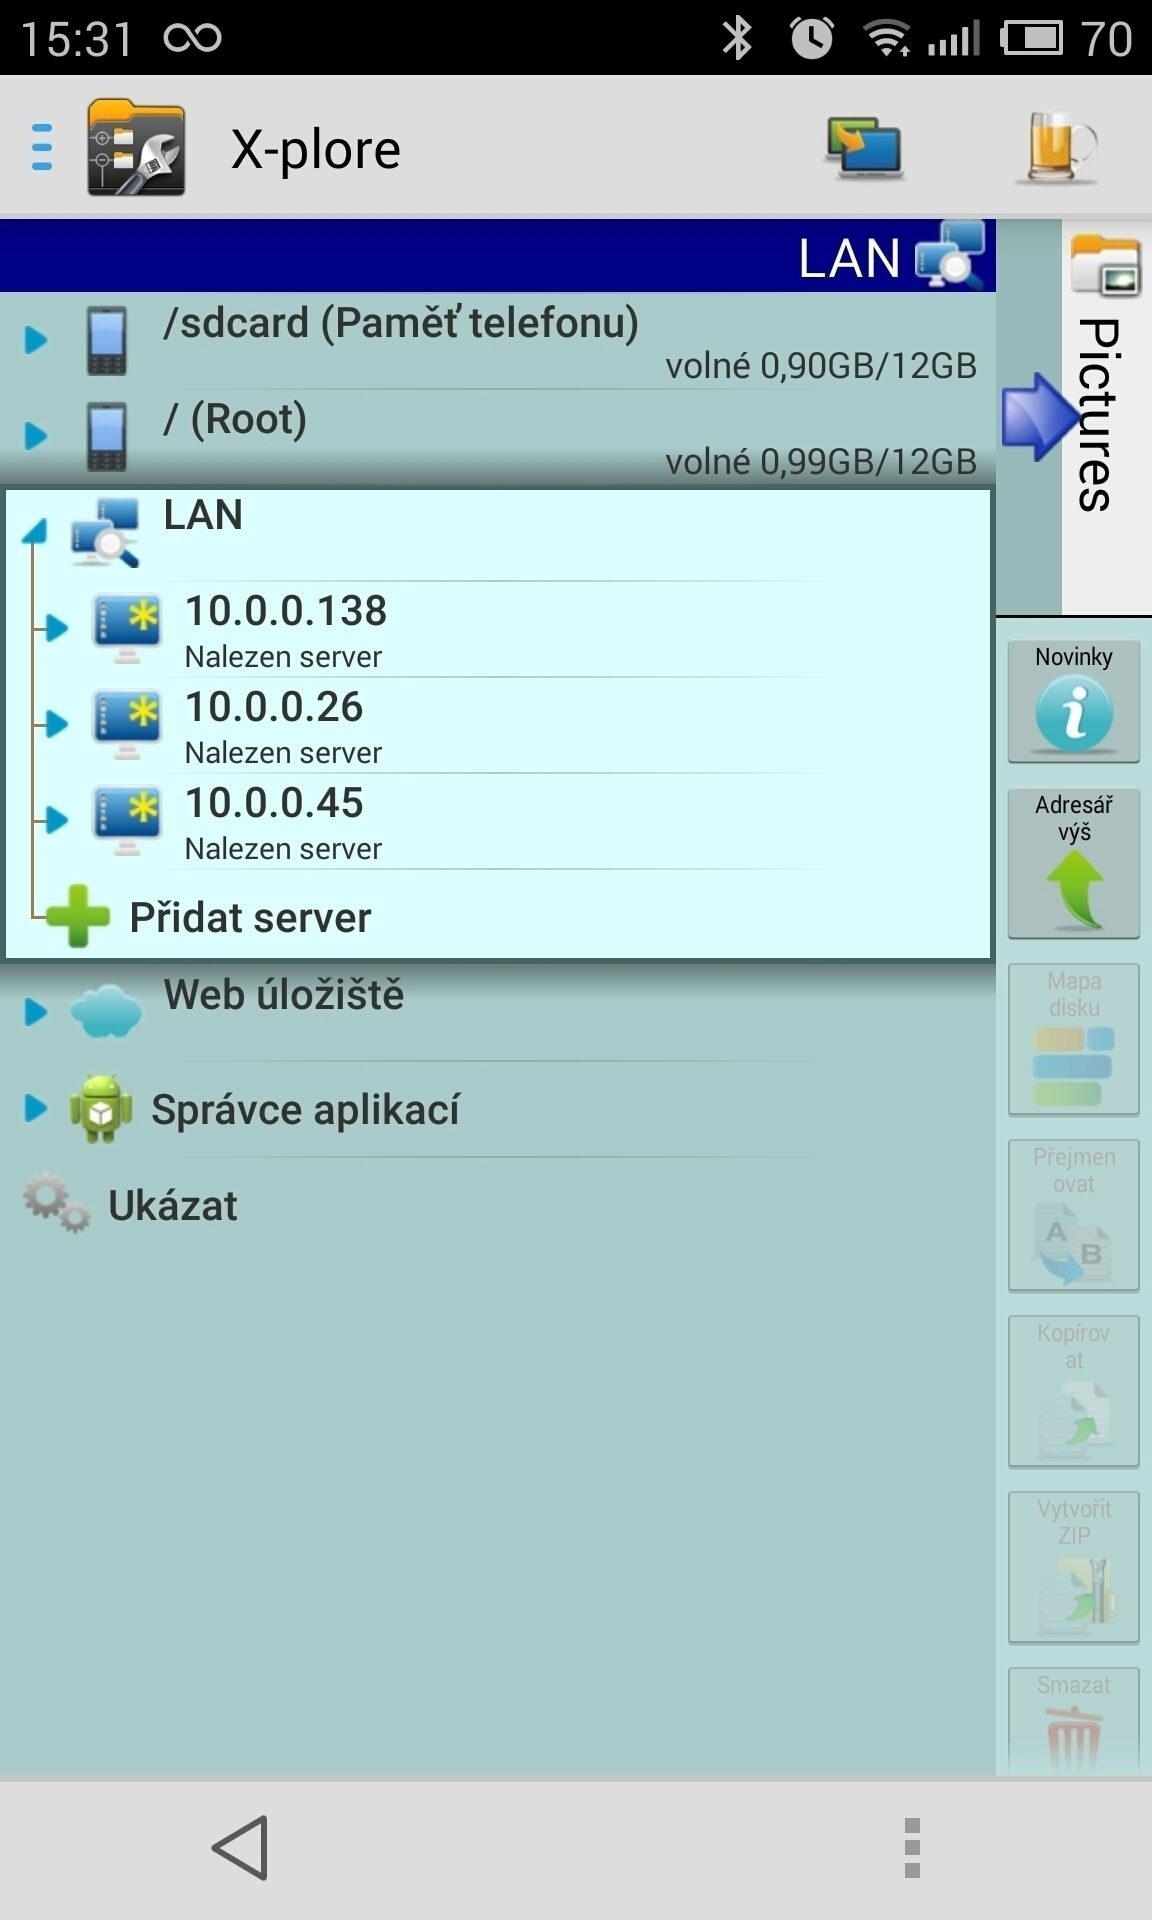Tap the blue arrow to switch panes

1036,417
